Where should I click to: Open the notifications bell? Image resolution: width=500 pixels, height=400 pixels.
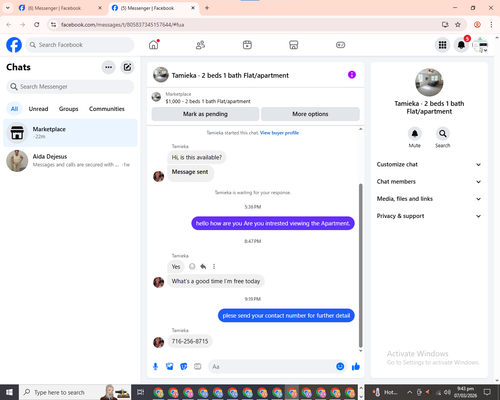461,45
